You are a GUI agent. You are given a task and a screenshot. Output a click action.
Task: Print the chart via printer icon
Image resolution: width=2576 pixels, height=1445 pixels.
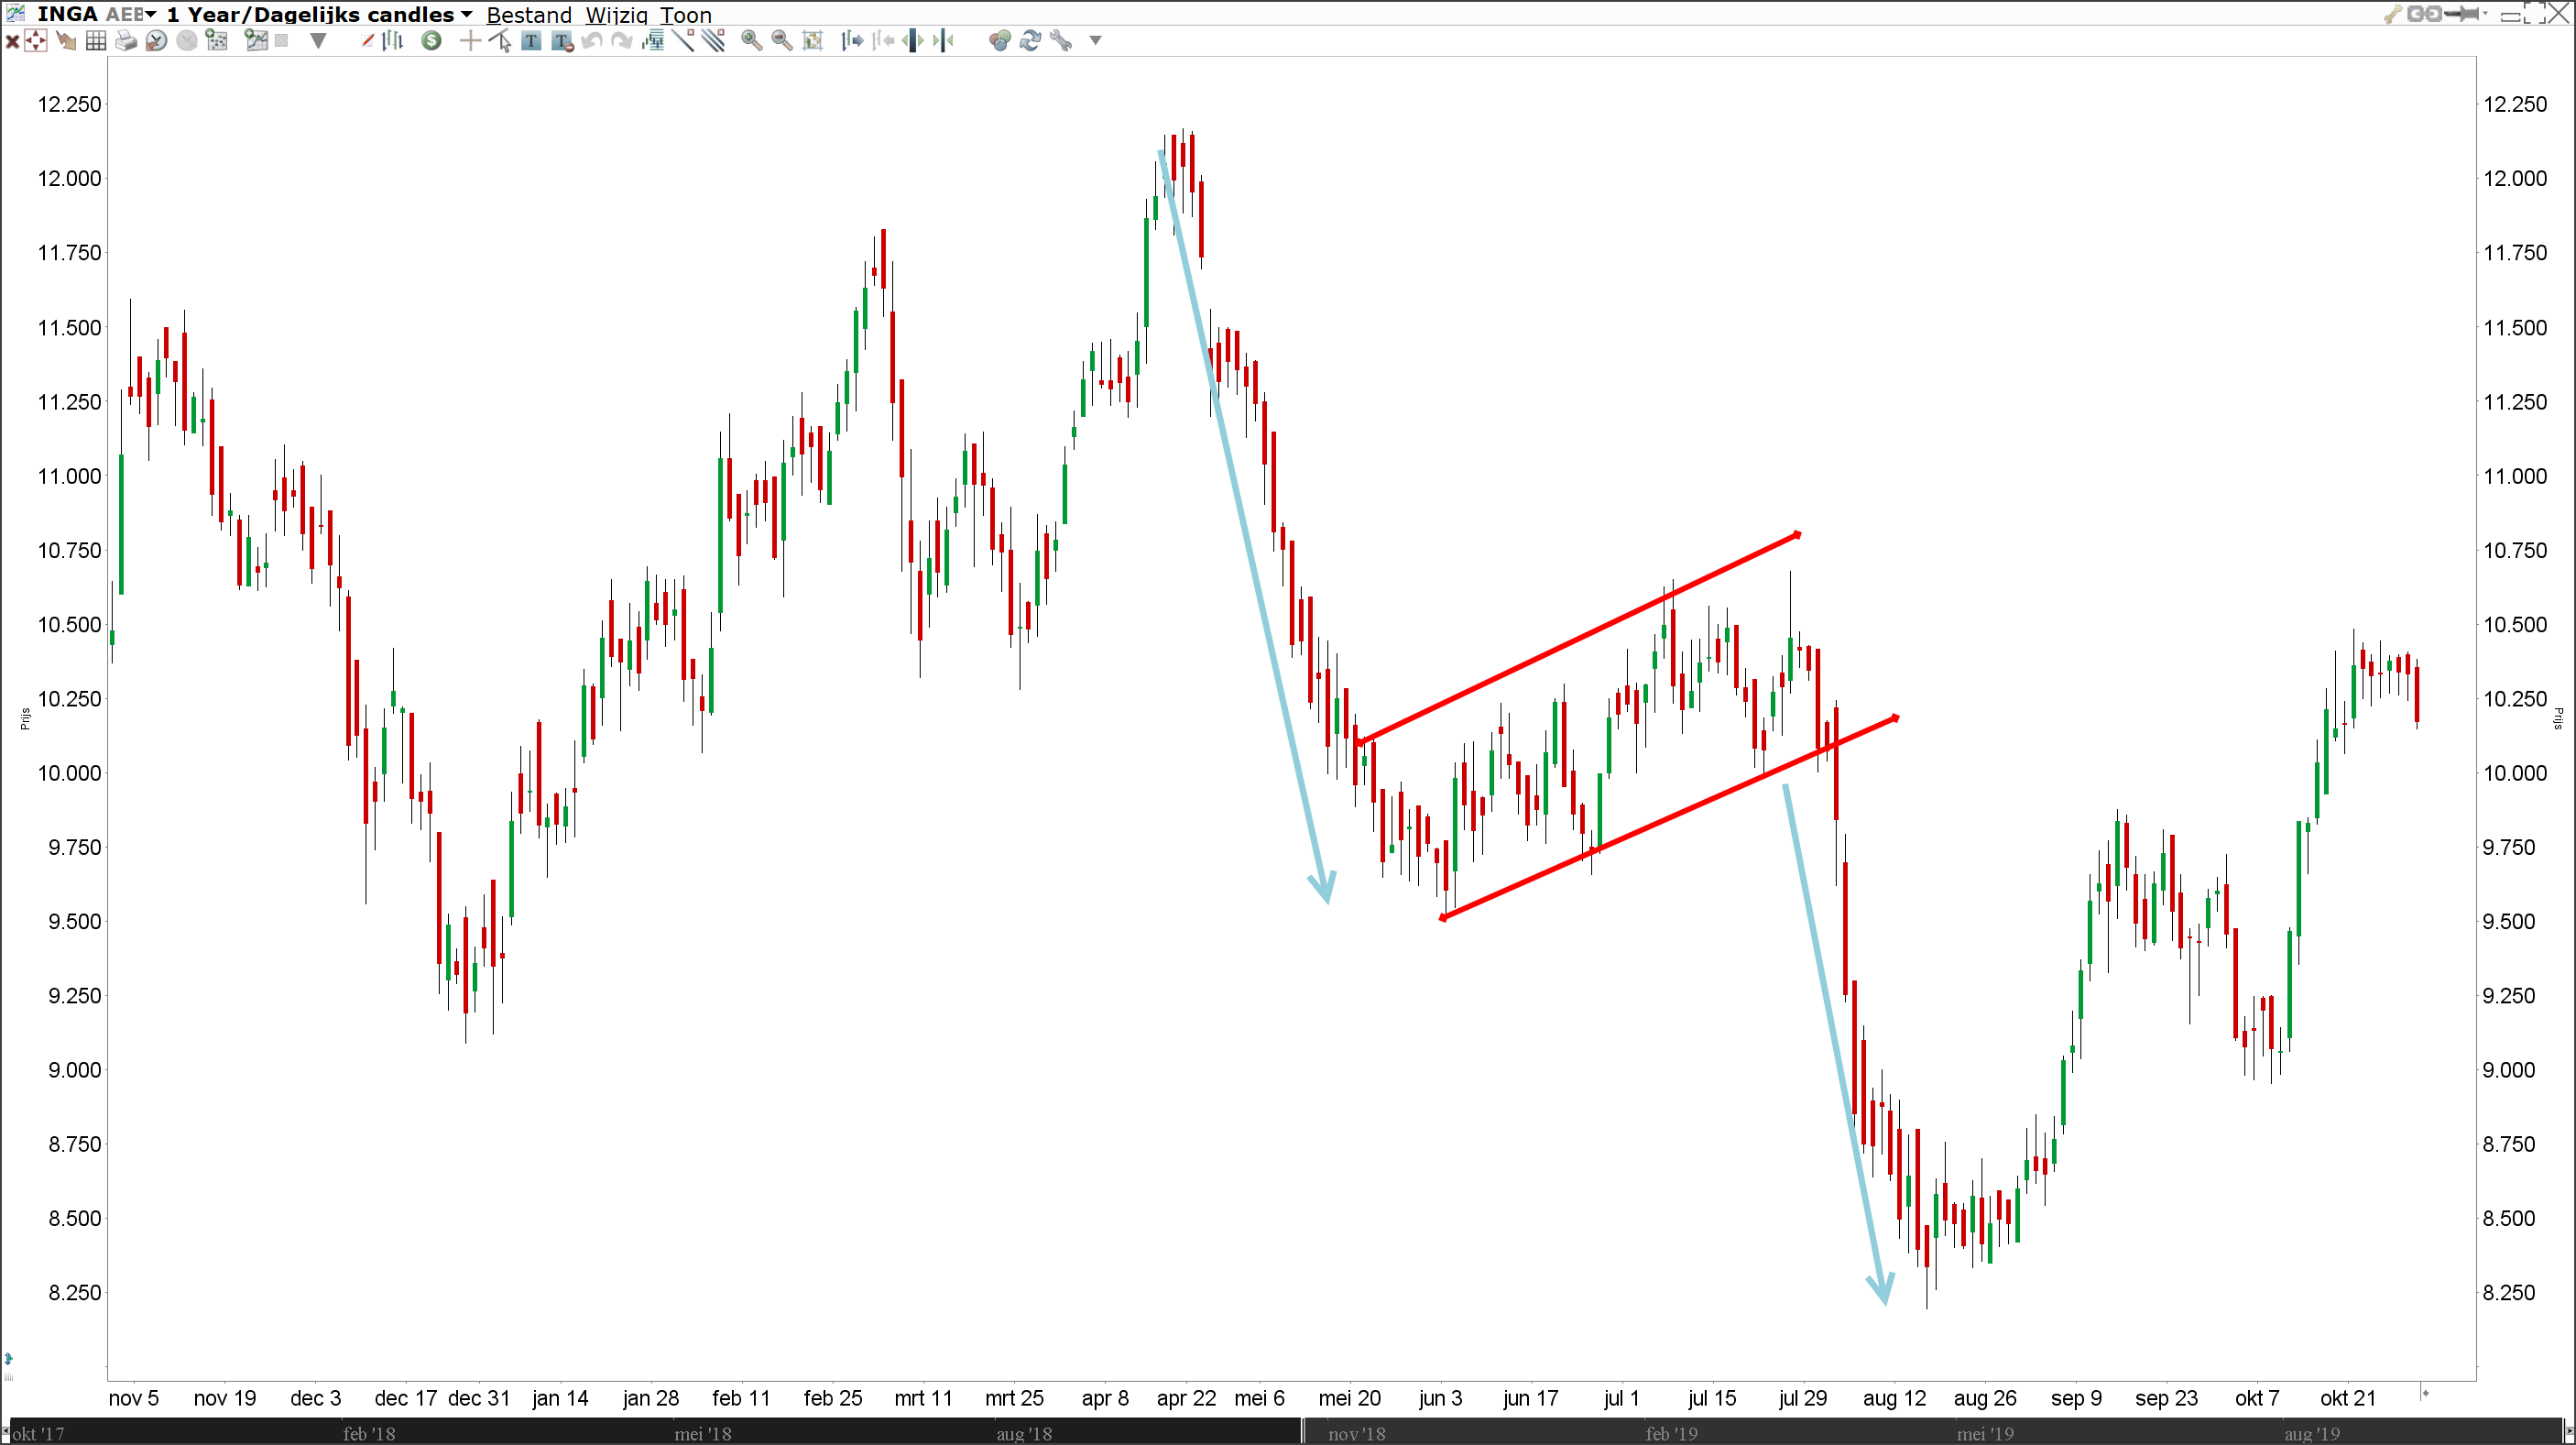[126, 41]
